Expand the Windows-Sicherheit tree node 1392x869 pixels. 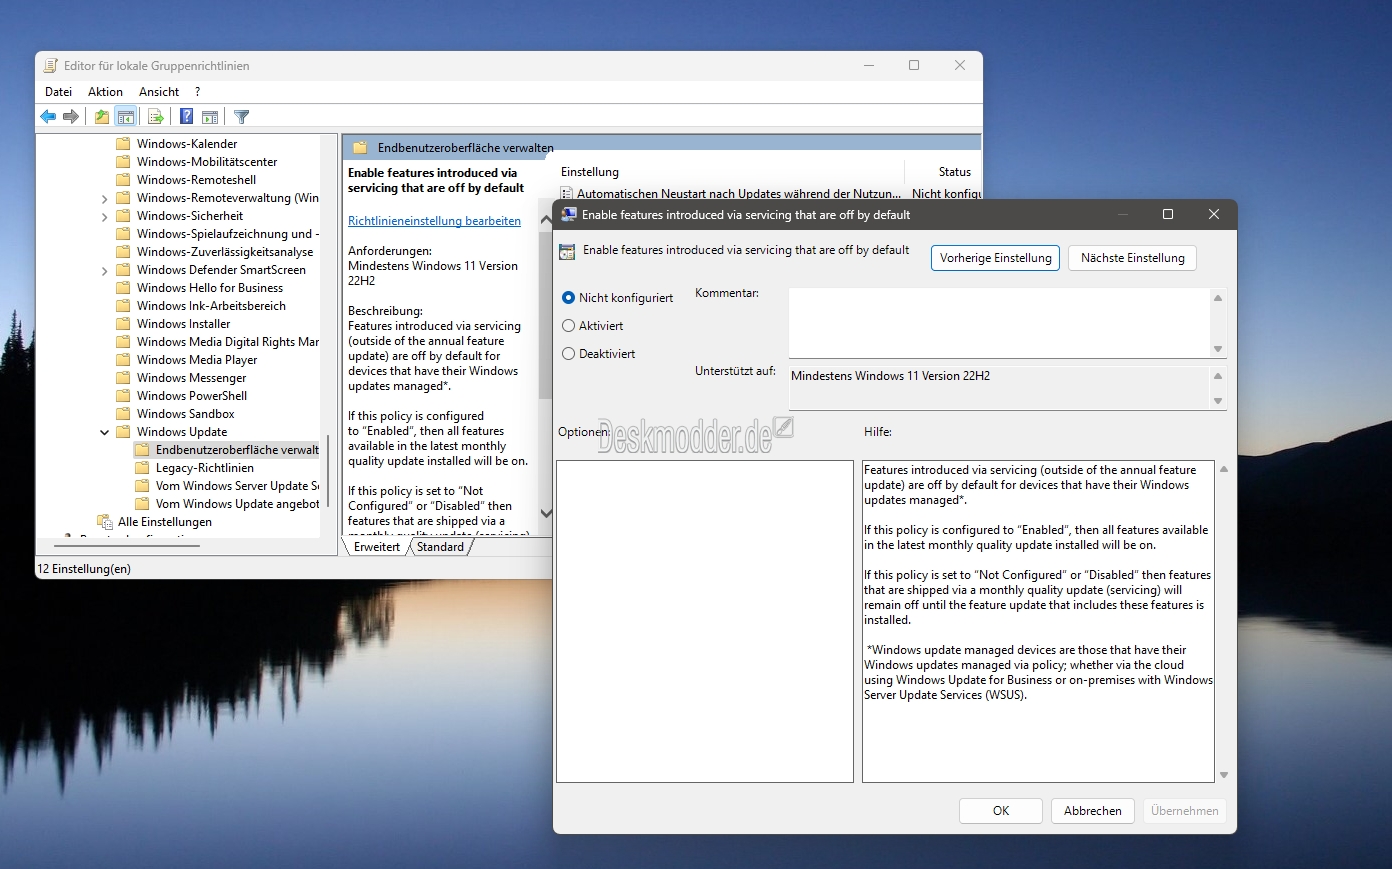105,216
